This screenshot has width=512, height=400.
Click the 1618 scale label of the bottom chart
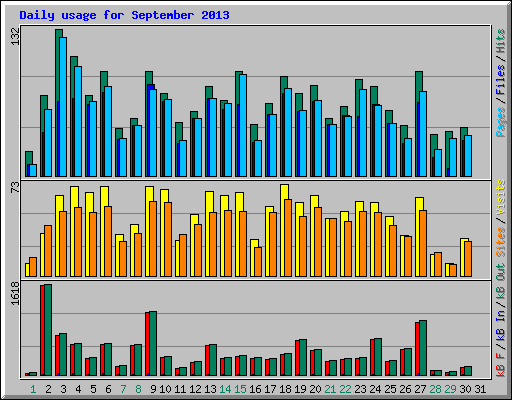[x=15, y=293]
